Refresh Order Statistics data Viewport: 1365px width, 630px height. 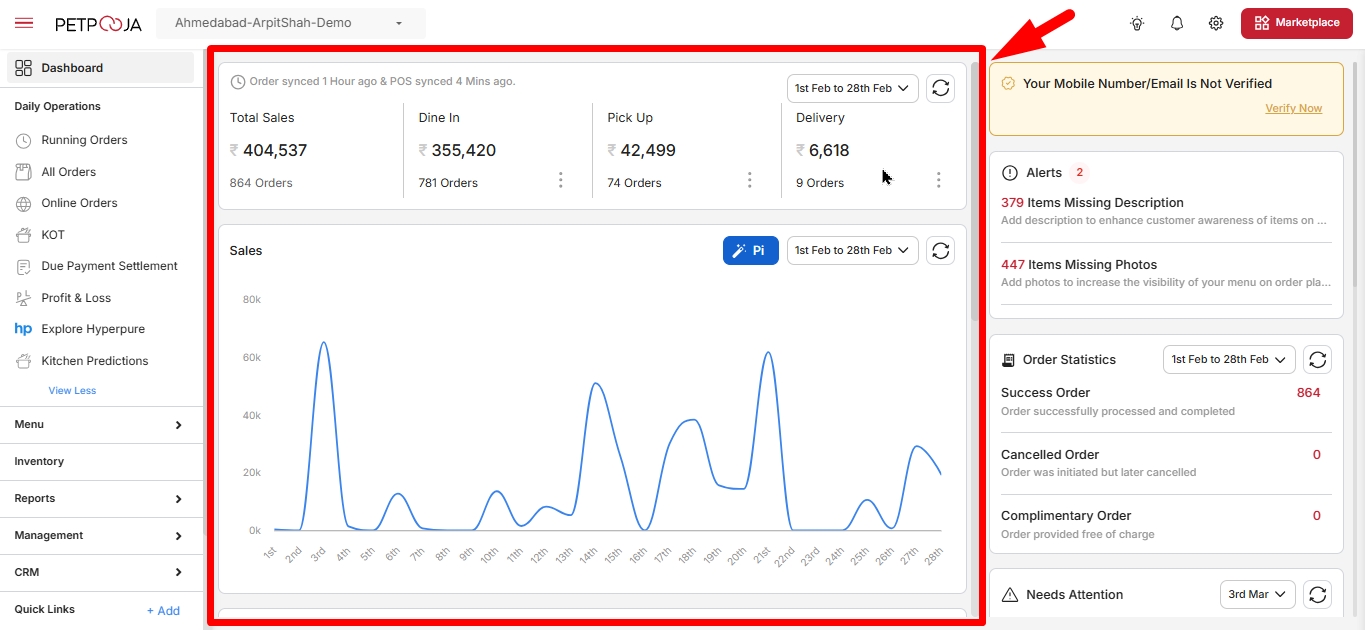tap(1318, 359)
